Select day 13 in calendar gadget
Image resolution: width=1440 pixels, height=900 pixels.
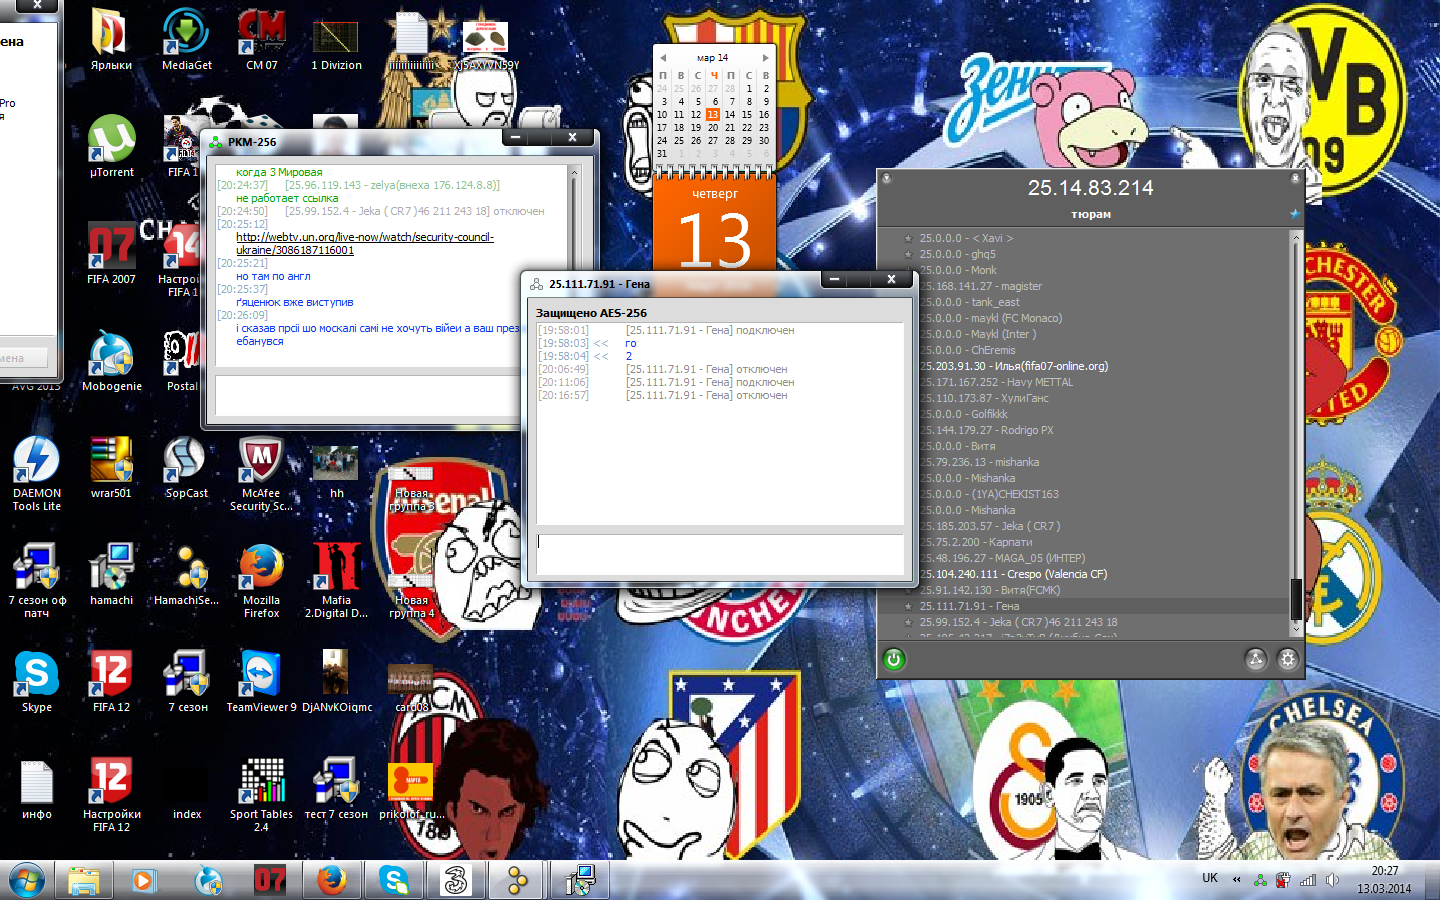(713, 114)
